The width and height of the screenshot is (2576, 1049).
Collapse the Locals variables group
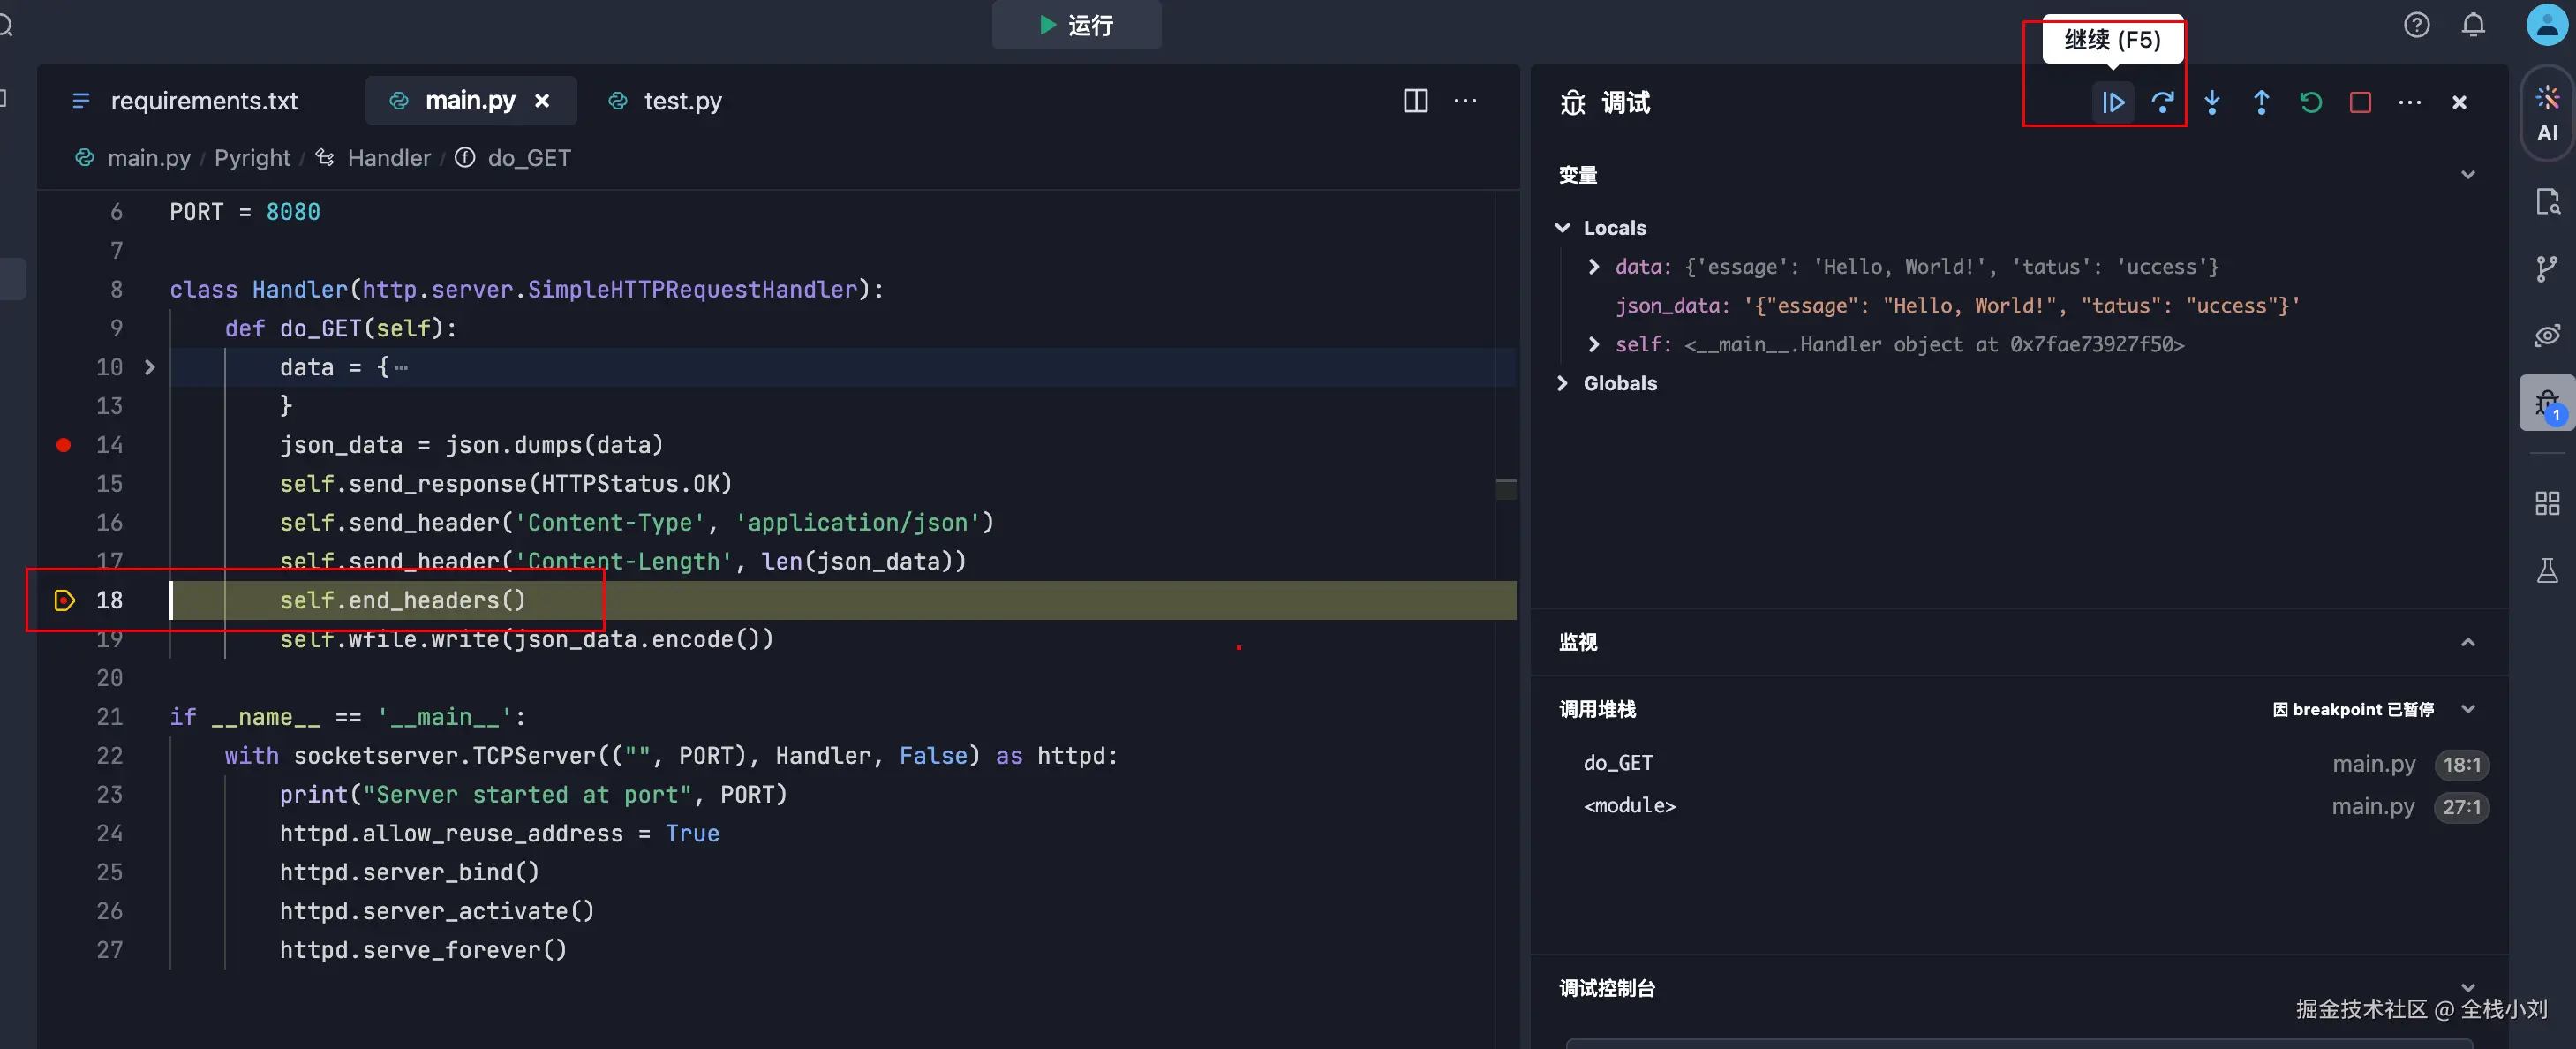[x=1563, y=228]
